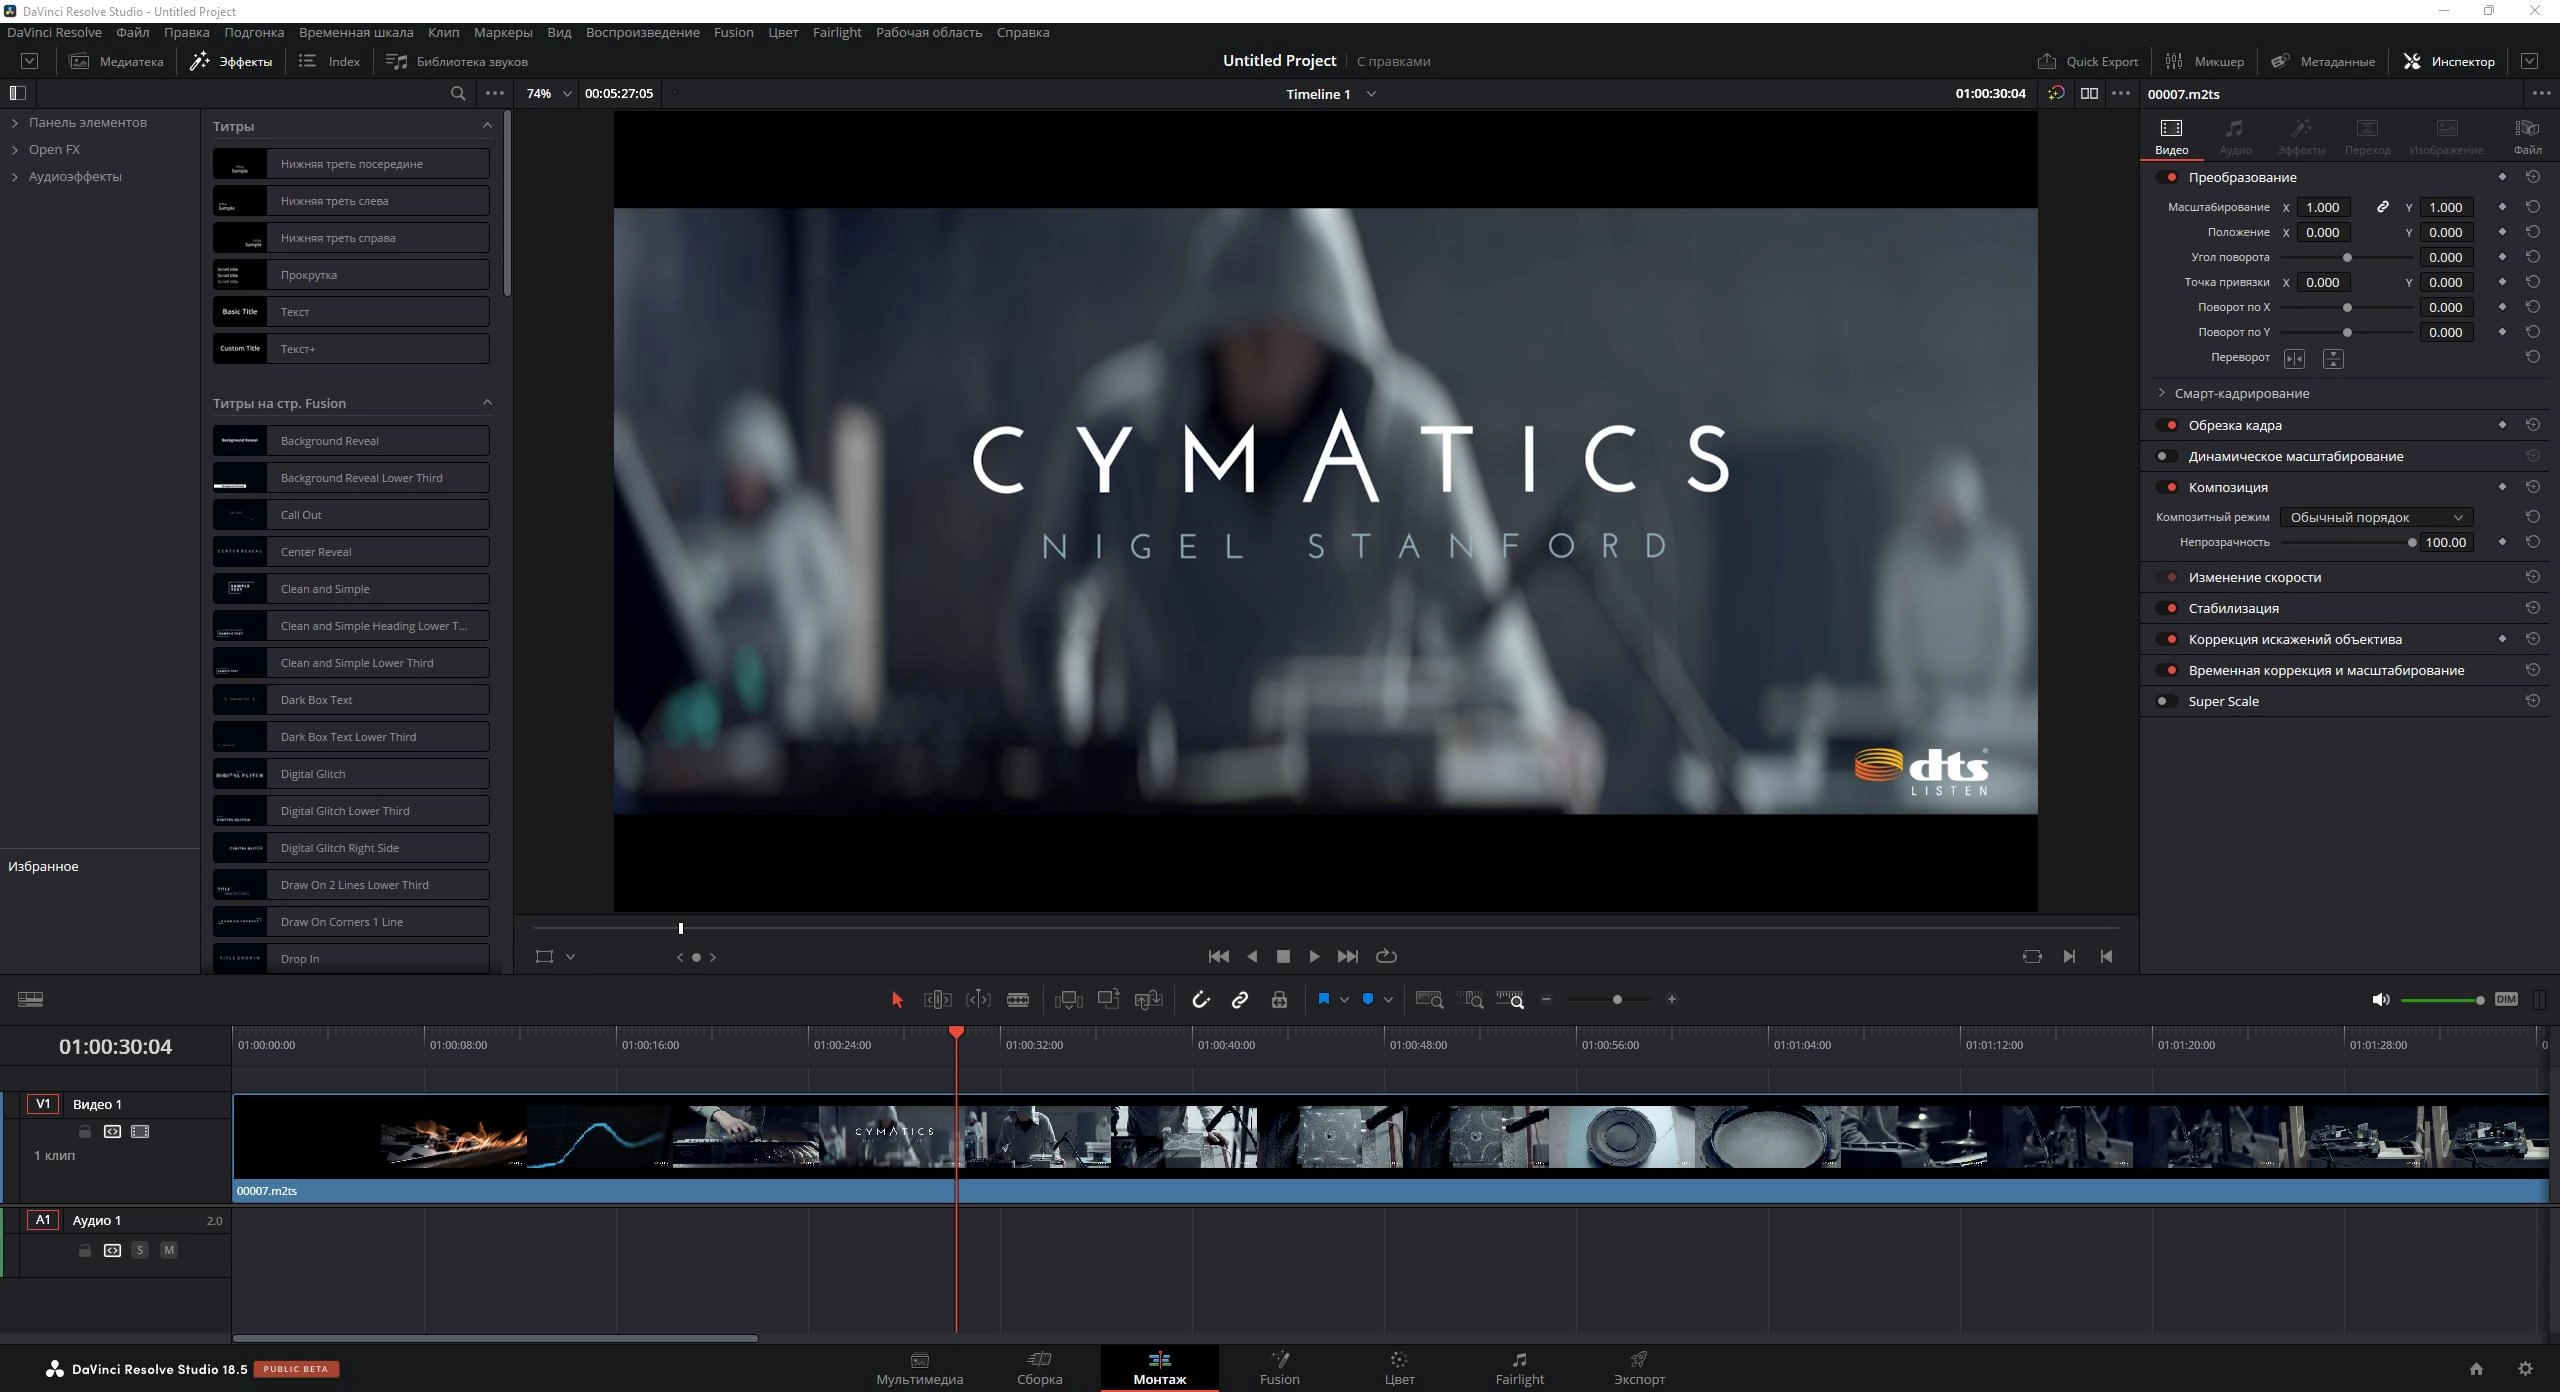Collapse the Титры group
This screenshot has width=2560, height=1392.
tap(487, 126)
